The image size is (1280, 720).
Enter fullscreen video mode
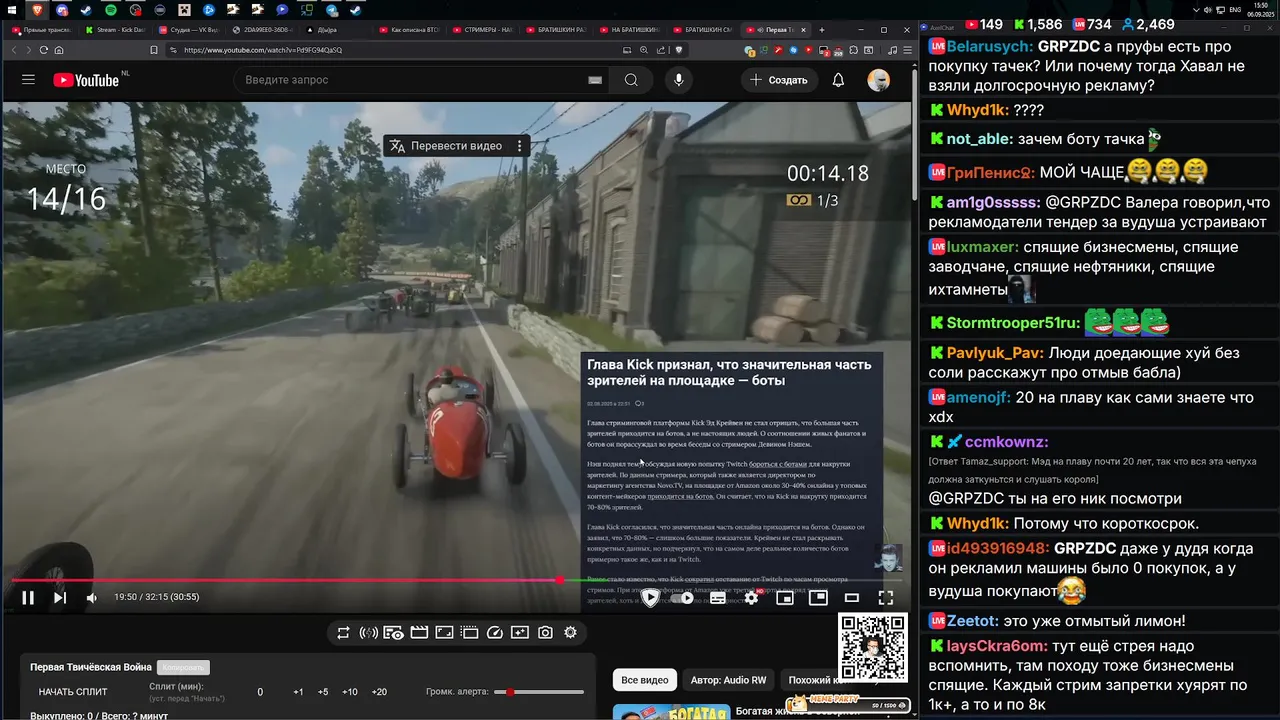point(886,598)
